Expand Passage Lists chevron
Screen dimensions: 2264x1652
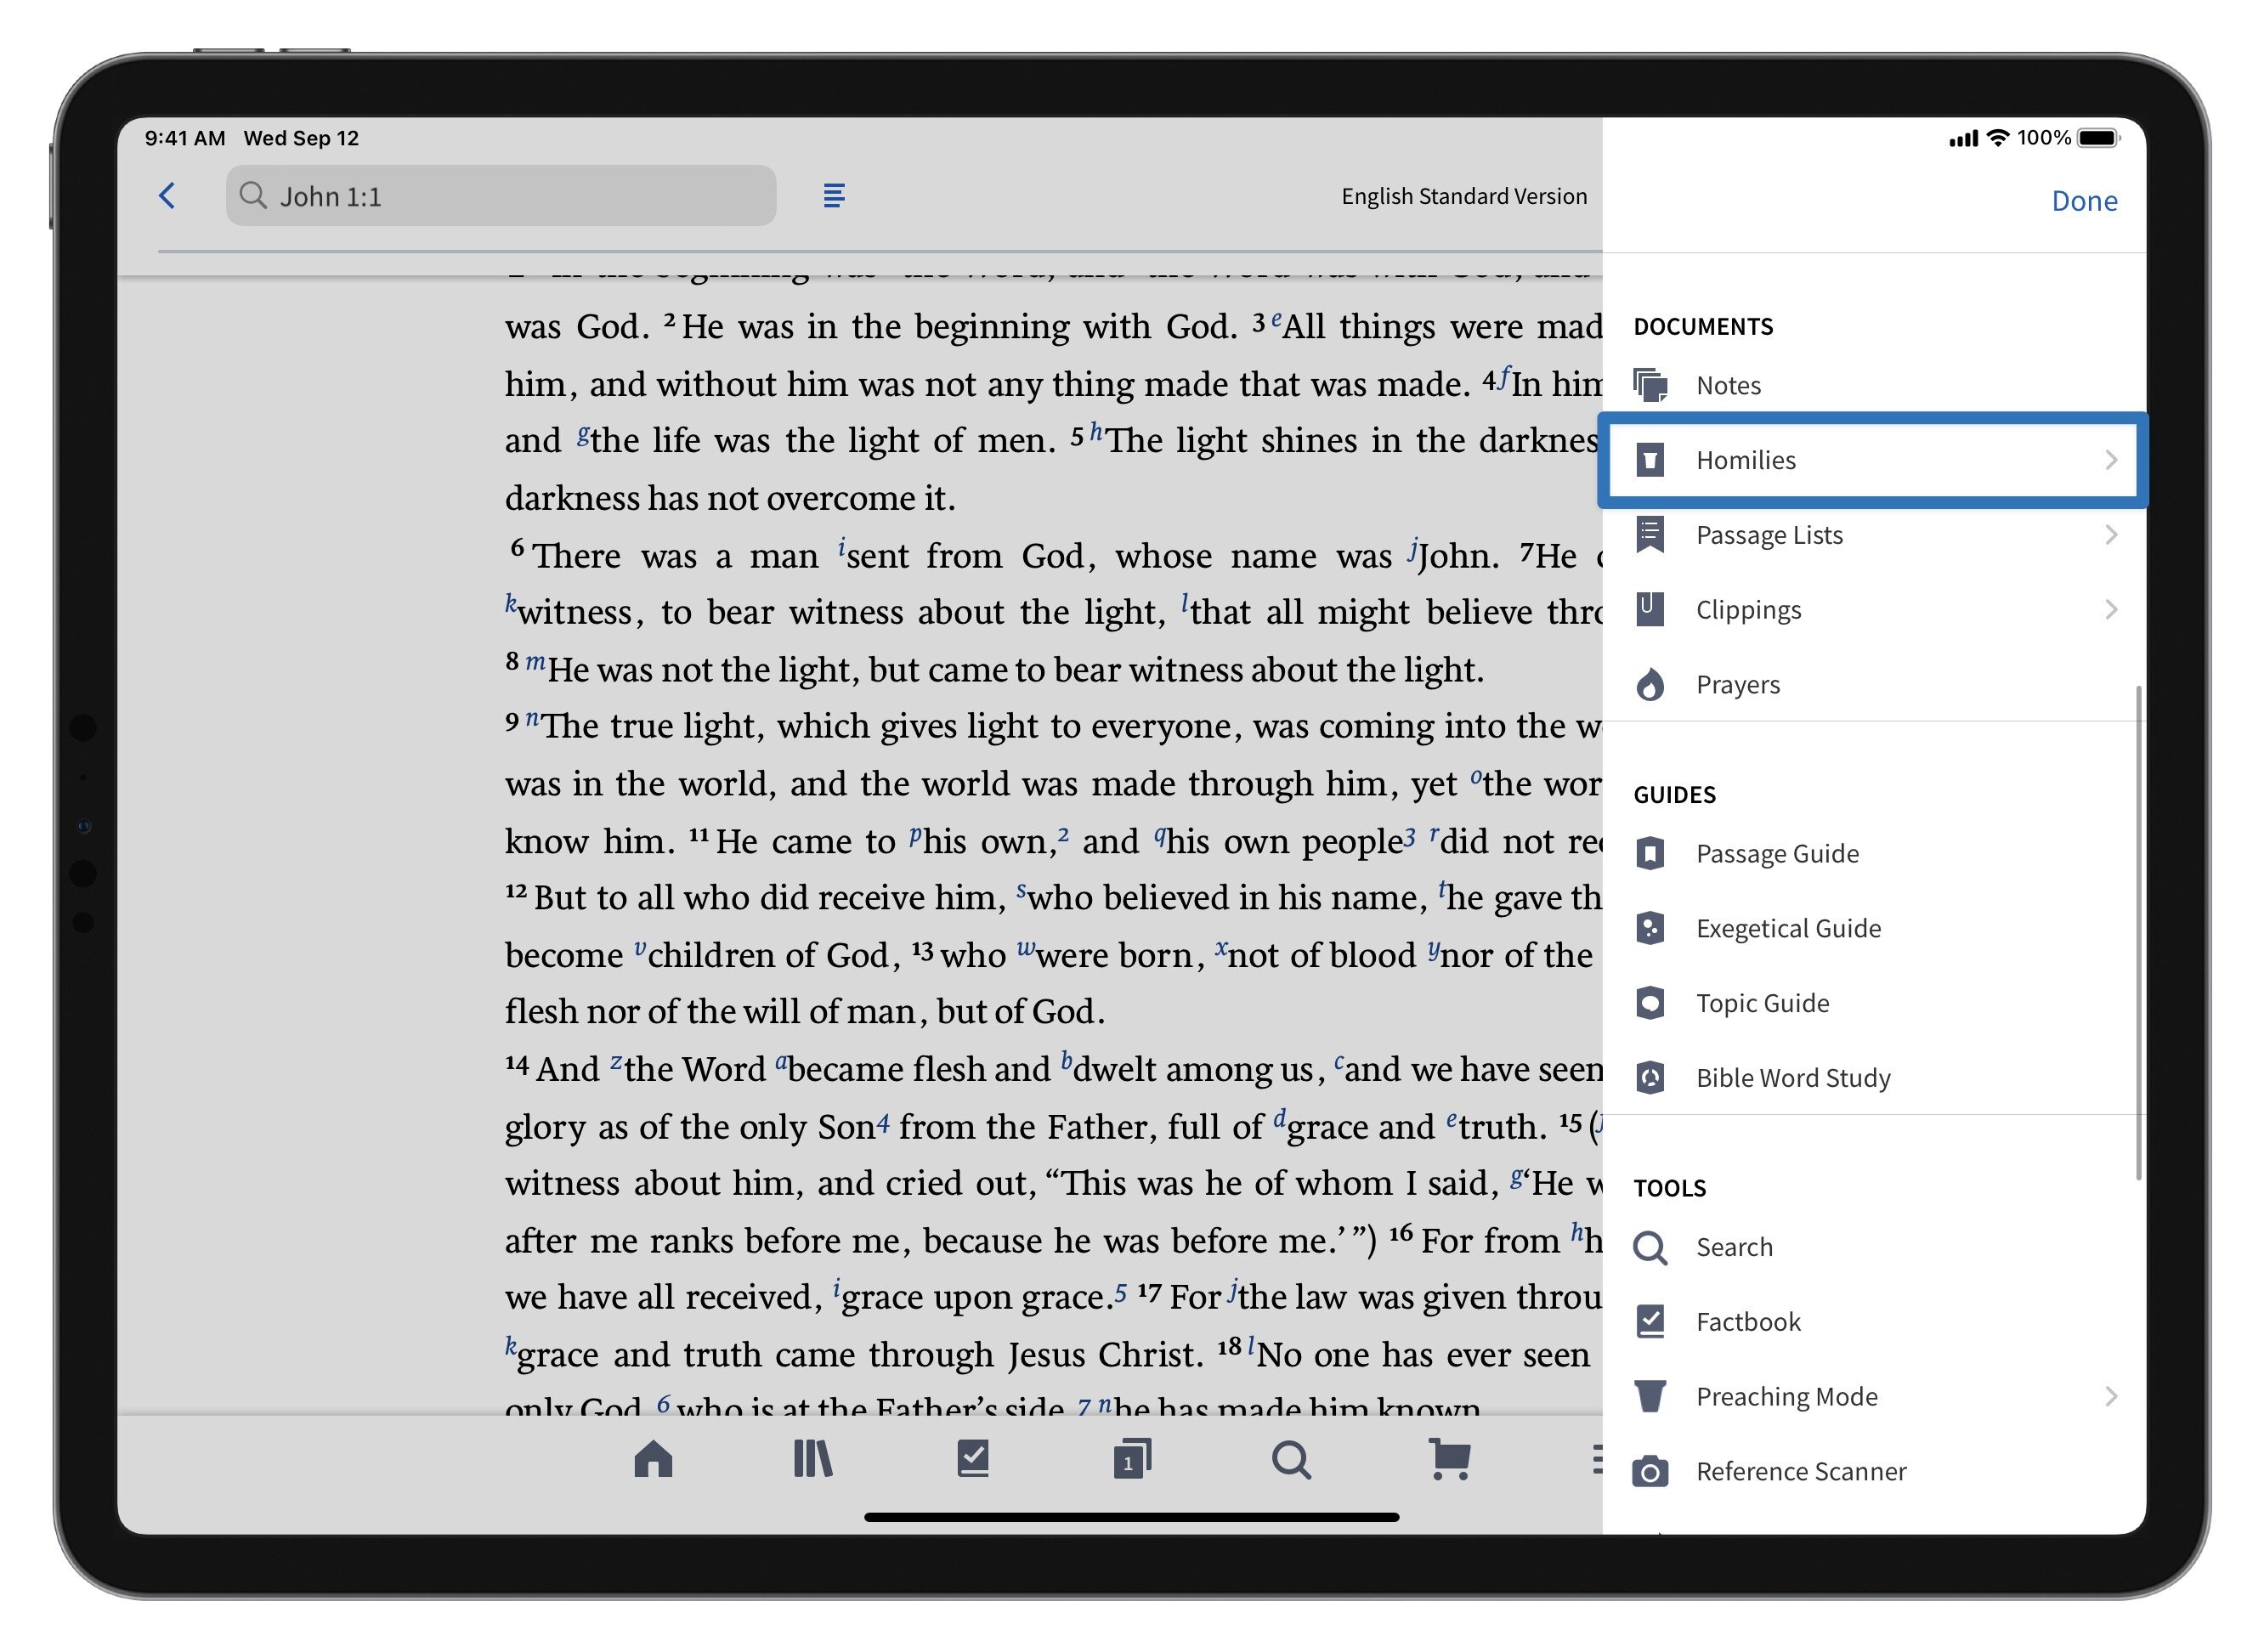[x=2111, y=535]
